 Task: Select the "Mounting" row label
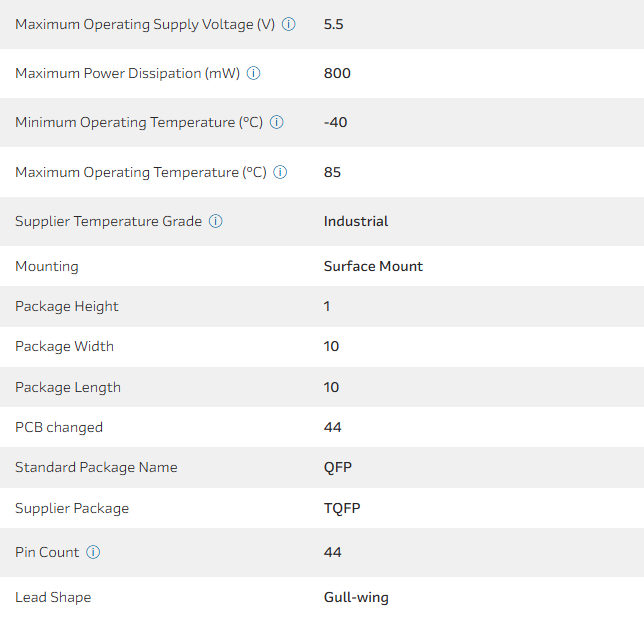pyautogui.click(x=47, y=266)
